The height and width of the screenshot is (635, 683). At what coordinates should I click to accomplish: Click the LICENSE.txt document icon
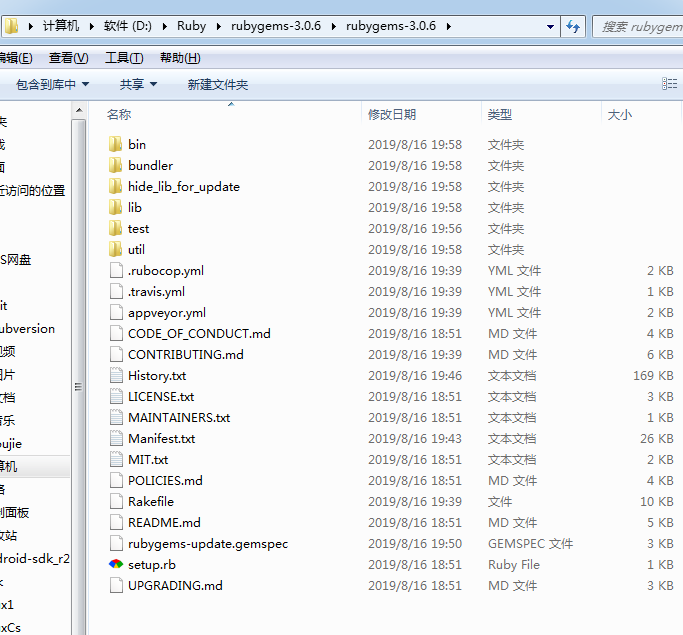(116, 396)
